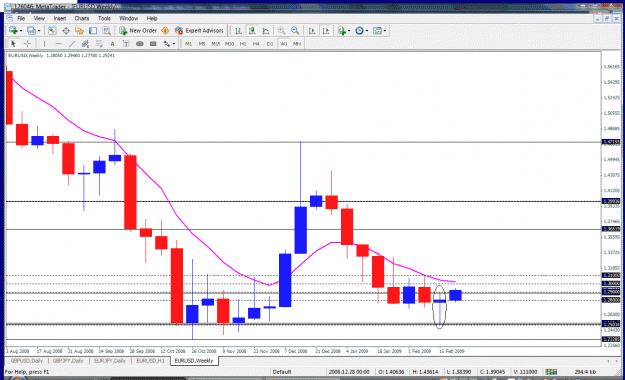Toggle the Navigator folder-star icon

(x=79, y=31)
